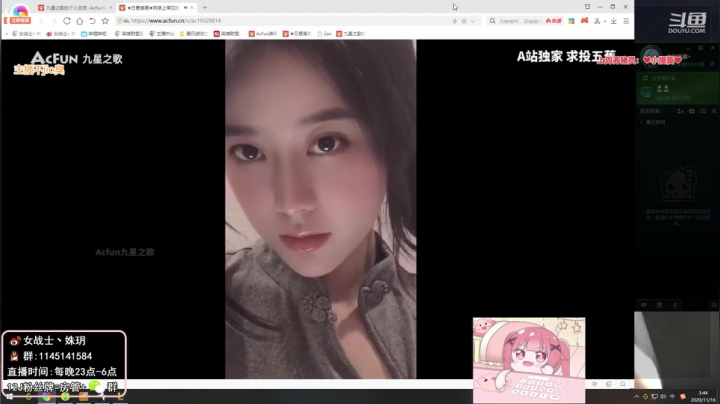Open the 九星之歌 bookmark
Image resolution: width=720 pixels, height=404 pixels.
tap(351, 34)
